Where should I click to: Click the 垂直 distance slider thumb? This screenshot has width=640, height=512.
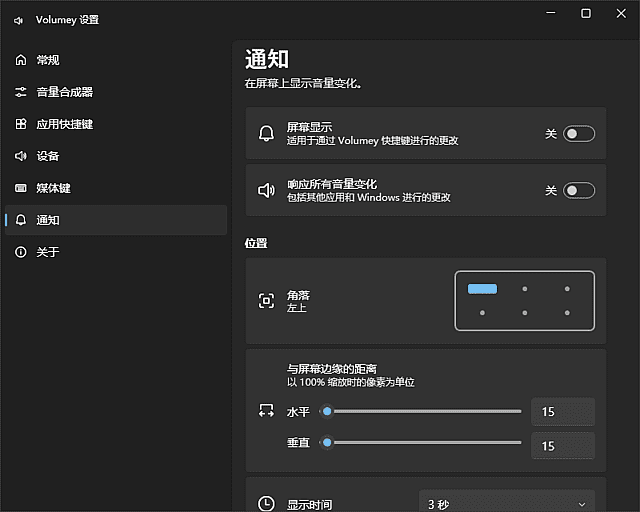pyautogui.click(x=327, y=442)
